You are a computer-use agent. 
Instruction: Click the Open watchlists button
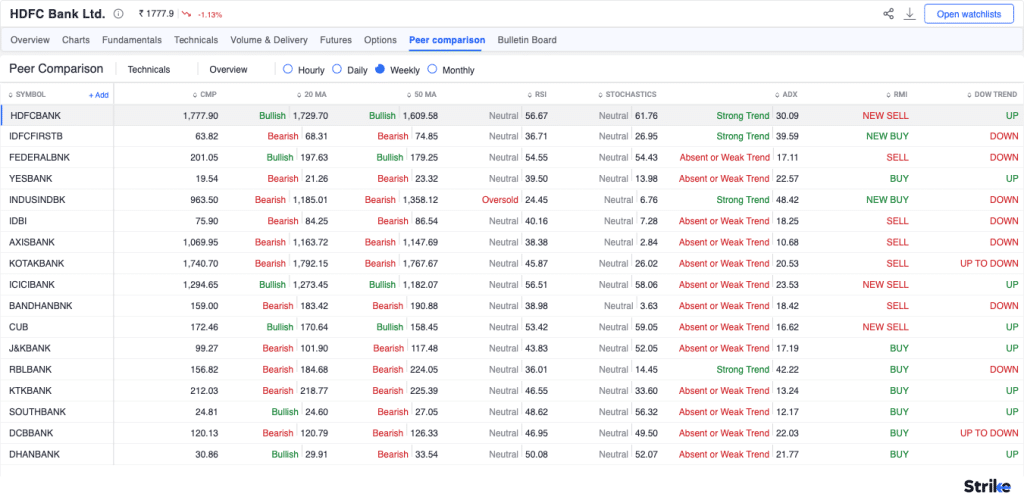tap(968, 14)
